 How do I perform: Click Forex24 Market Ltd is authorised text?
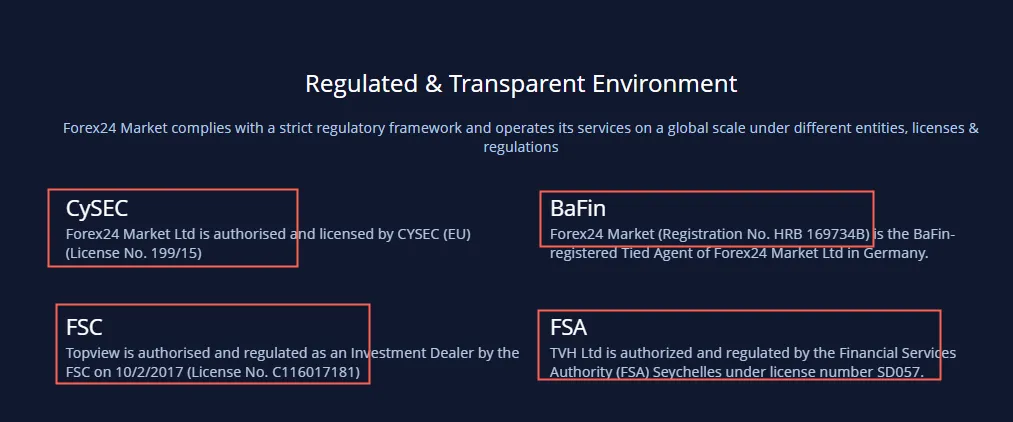pyautogui.click(x=171, y=234)
